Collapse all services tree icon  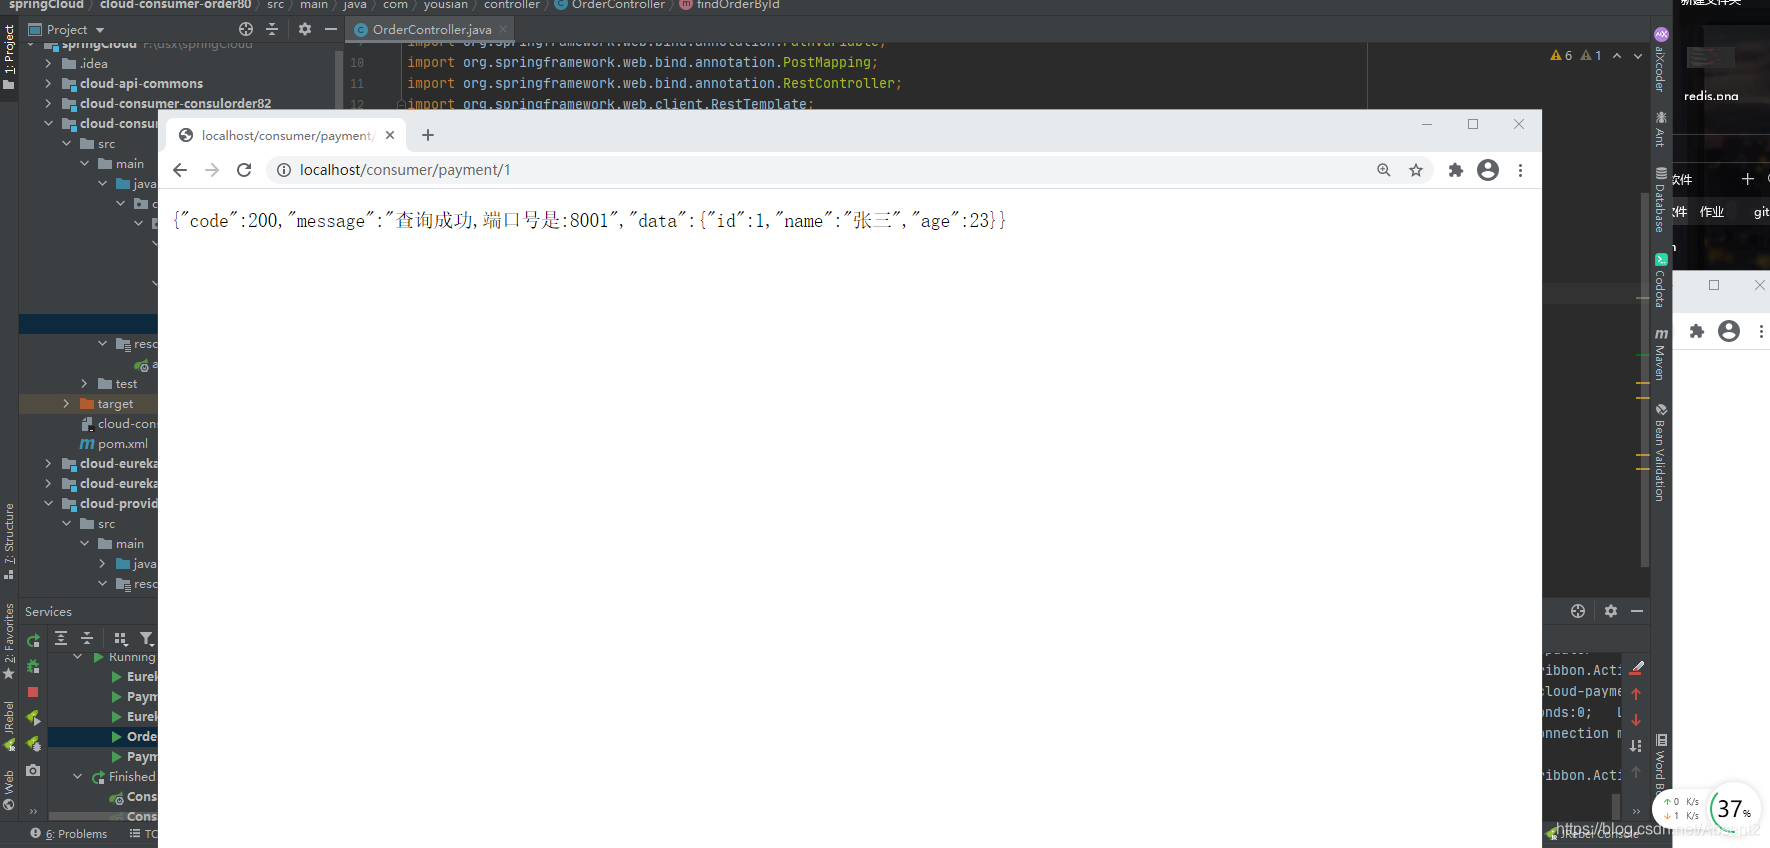coord(87,638)
